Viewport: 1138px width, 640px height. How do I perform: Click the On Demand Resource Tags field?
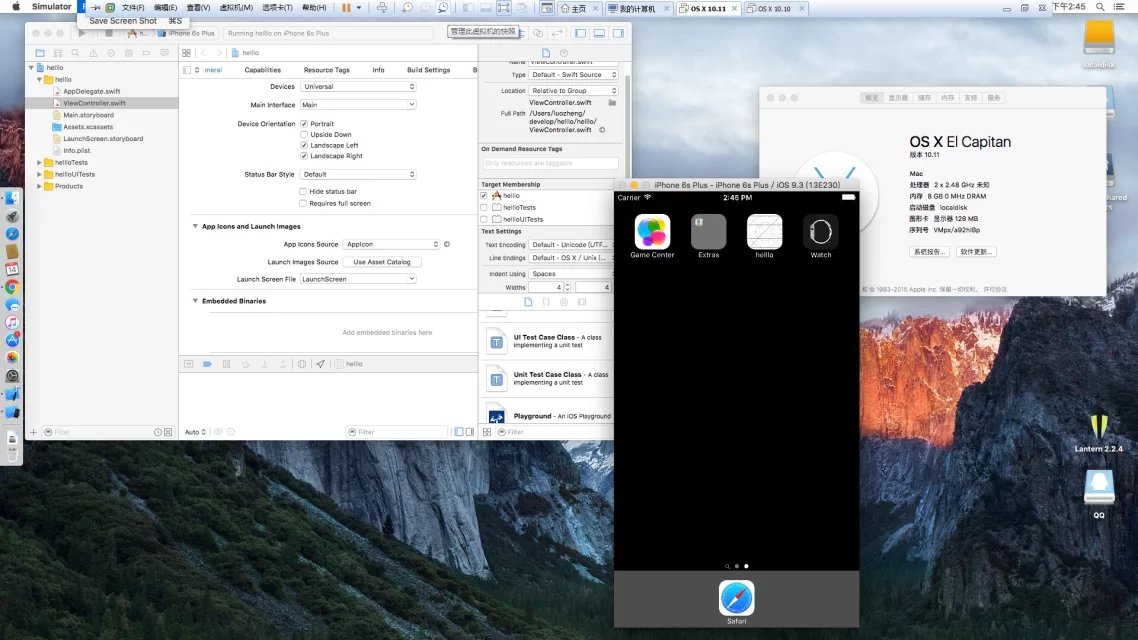click(x=550, y=163)
